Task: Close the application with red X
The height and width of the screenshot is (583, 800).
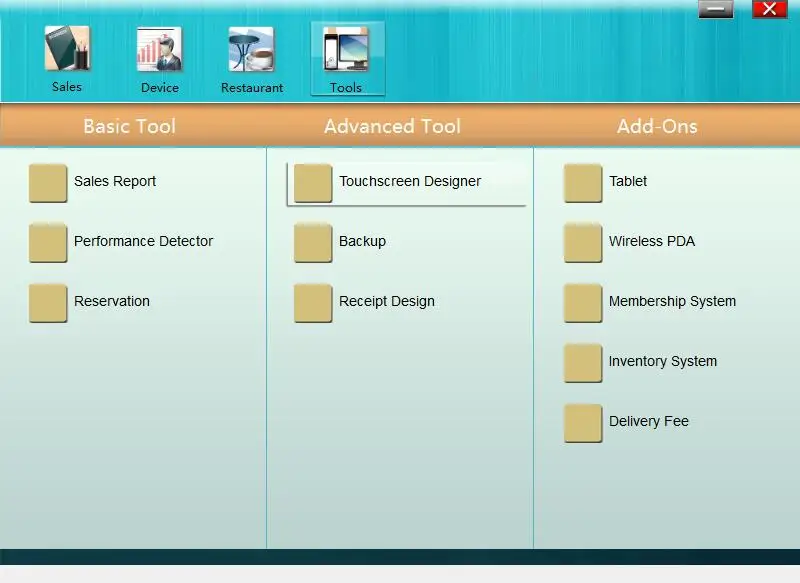Action: click(769, 9)
